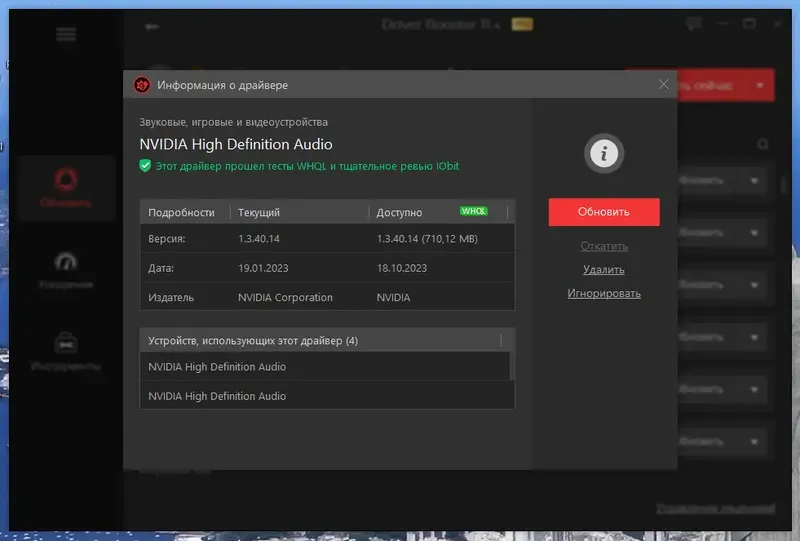Select the Текущий column header
This screenshot has height=541, width=800.
click(x=259, y=212)
